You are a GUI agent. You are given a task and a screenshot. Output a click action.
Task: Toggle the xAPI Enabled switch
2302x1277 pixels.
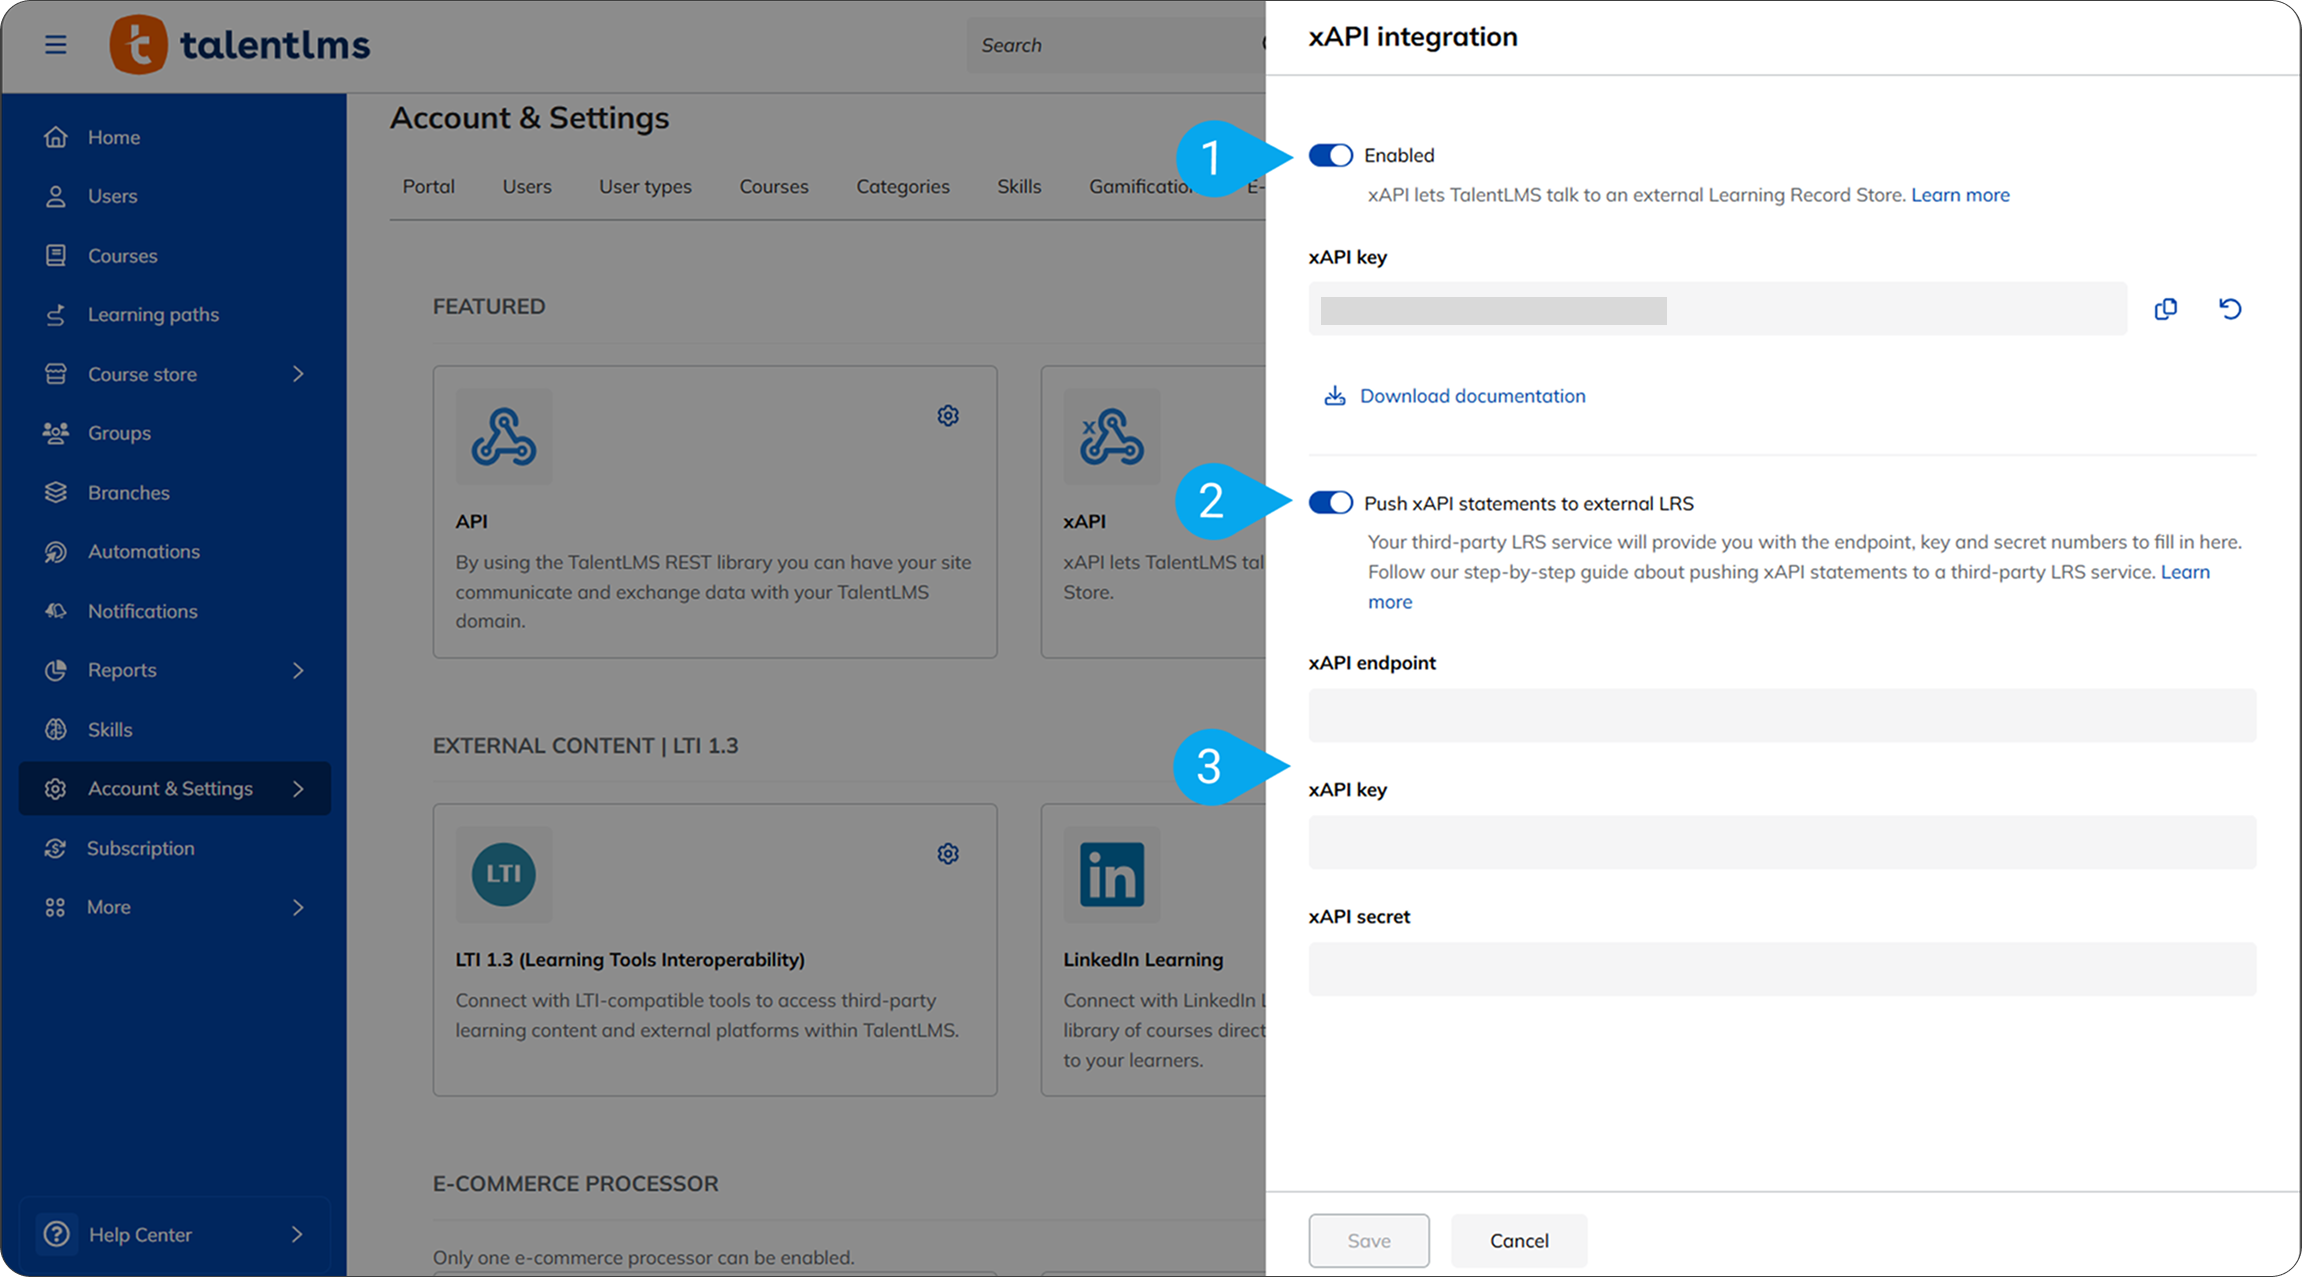click(x=1330, y=155)
